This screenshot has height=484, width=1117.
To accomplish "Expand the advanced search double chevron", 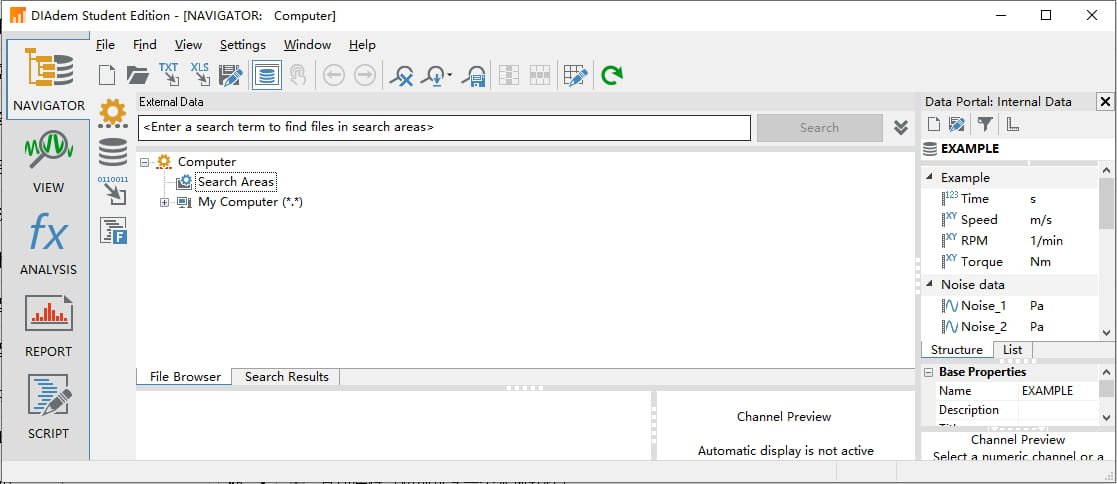I will pyautogui.click(x=900, y=128).
